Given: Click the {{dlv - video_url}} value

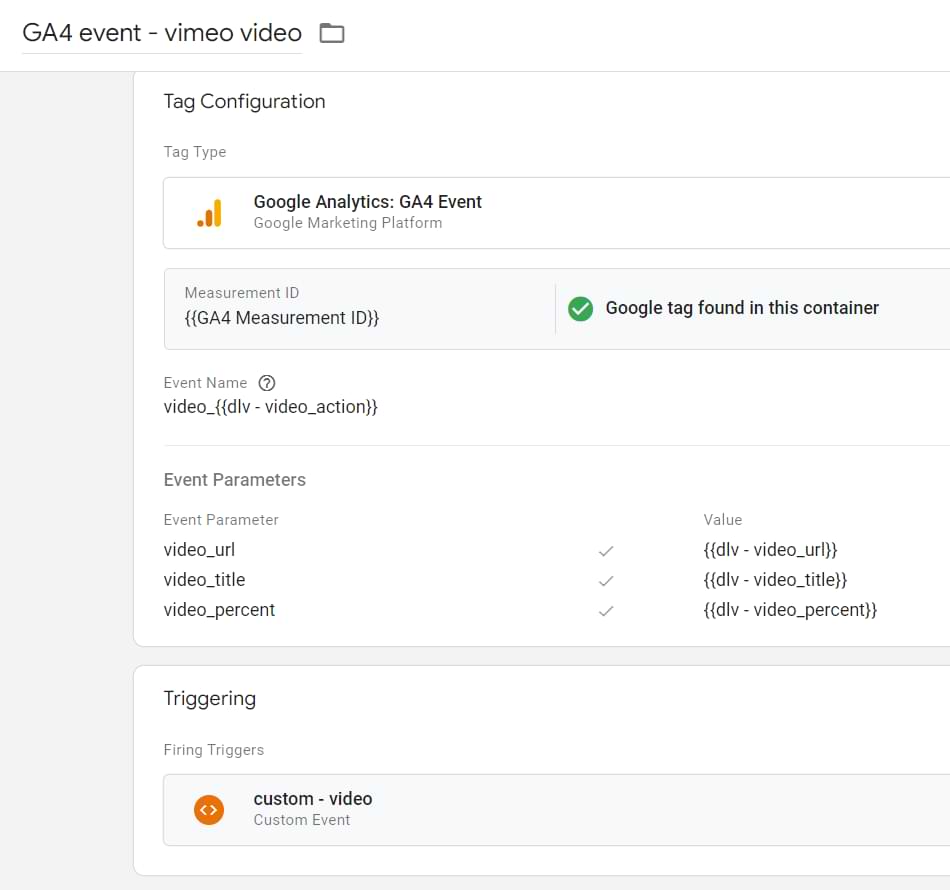Looking at the screenshot, I should coord(770,550).
